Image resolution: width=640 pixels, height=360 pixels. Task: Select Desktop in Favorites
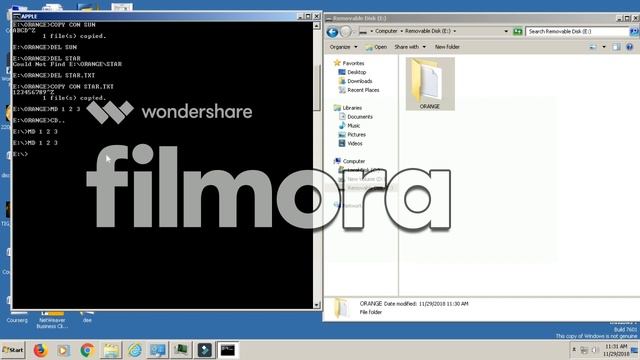pos(357,72)
